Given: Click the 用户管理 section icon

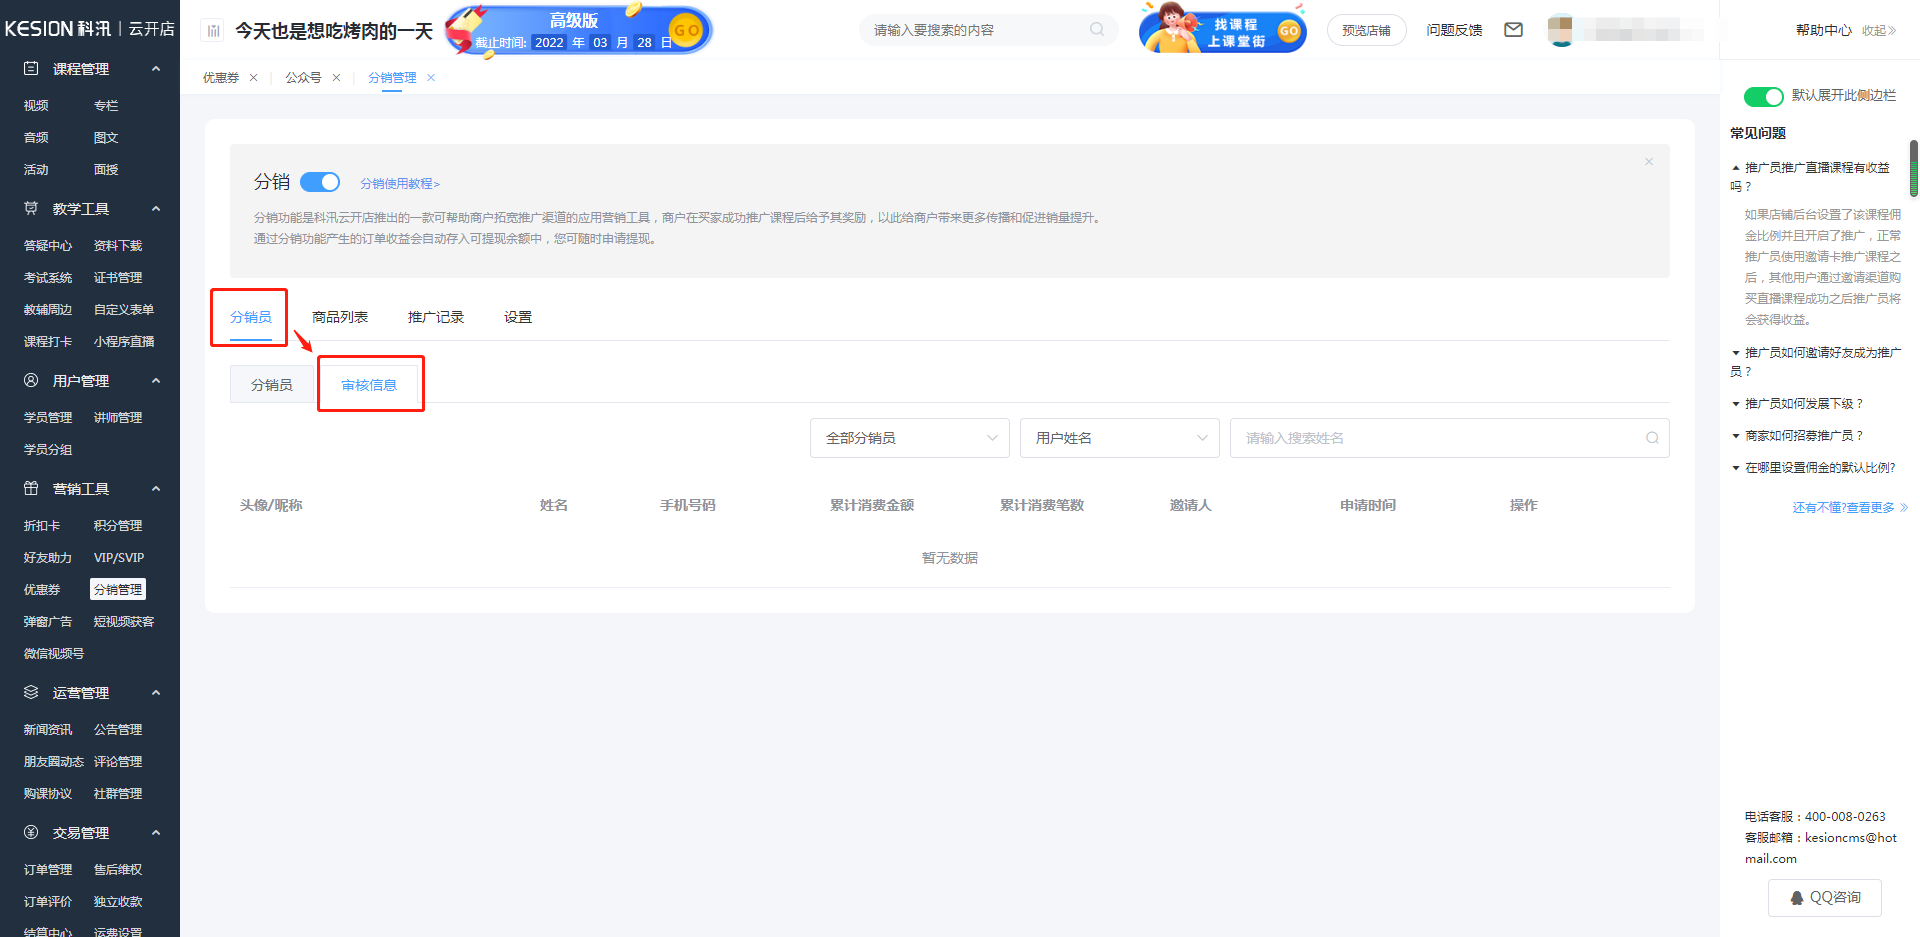Looking at the screenshot, I should tap(31, 381).
